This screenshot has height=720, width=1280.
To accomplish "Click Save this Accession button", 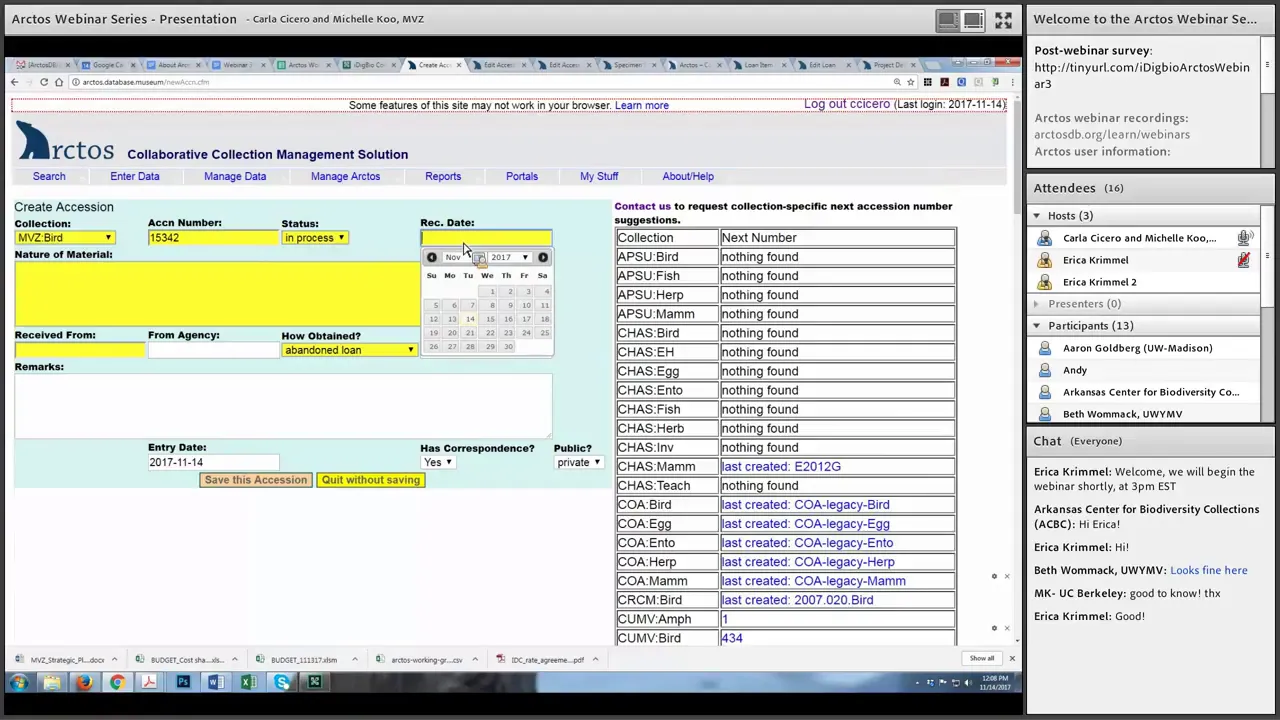I will pos(255,480).
